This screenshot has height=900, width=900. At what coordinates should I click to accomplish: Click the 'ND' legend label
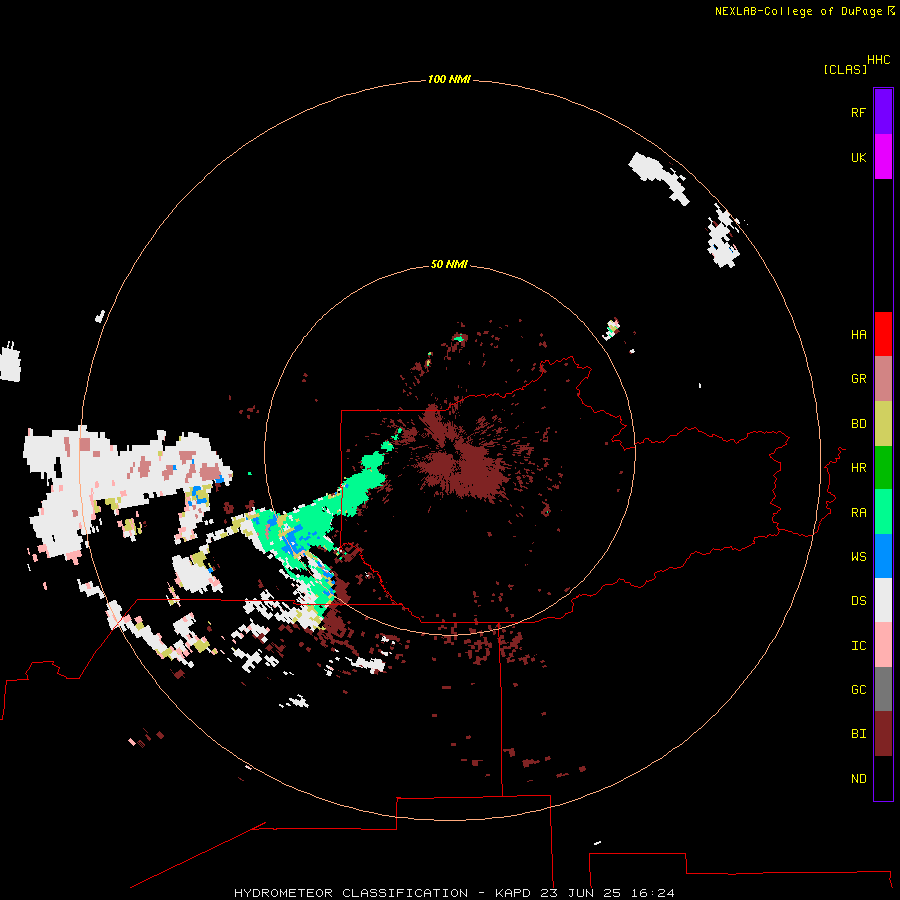click(859, 779)
